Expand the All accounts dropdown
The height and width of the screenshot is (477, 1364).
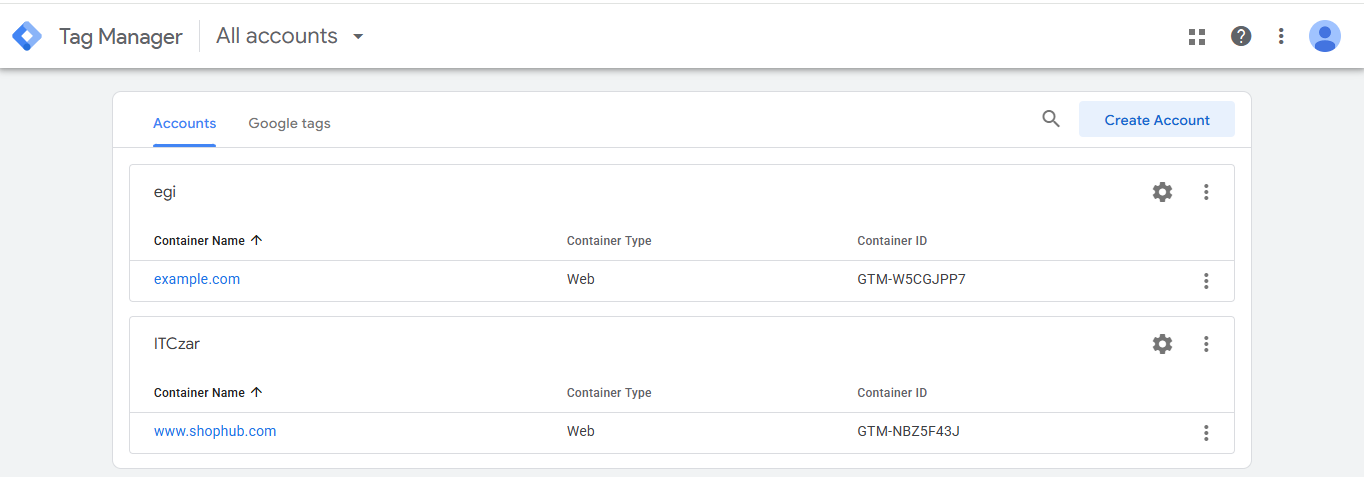point(290,36)
